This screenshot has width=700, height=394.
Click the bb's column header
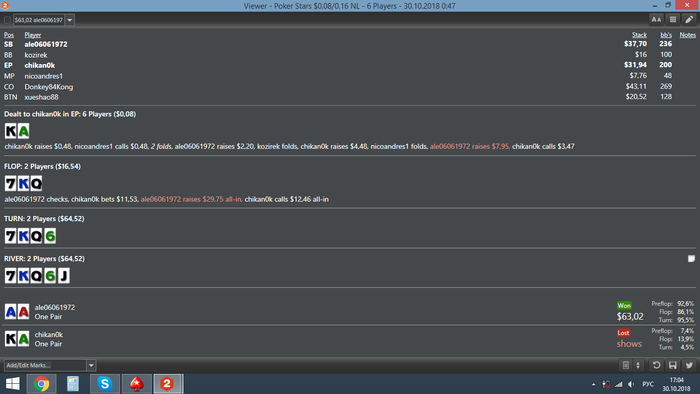pyautogui.click(x=666, y=35)
